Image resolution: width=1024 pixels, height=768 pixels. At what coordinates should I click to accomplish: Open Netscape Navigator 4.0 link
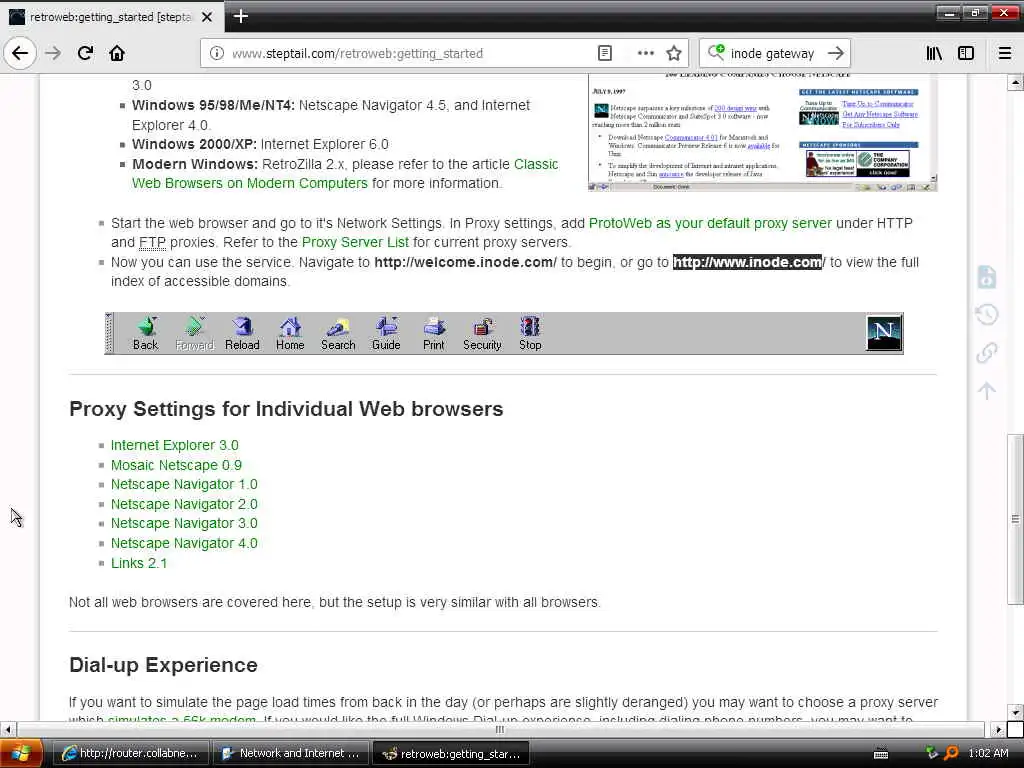[x=184, y=543]
